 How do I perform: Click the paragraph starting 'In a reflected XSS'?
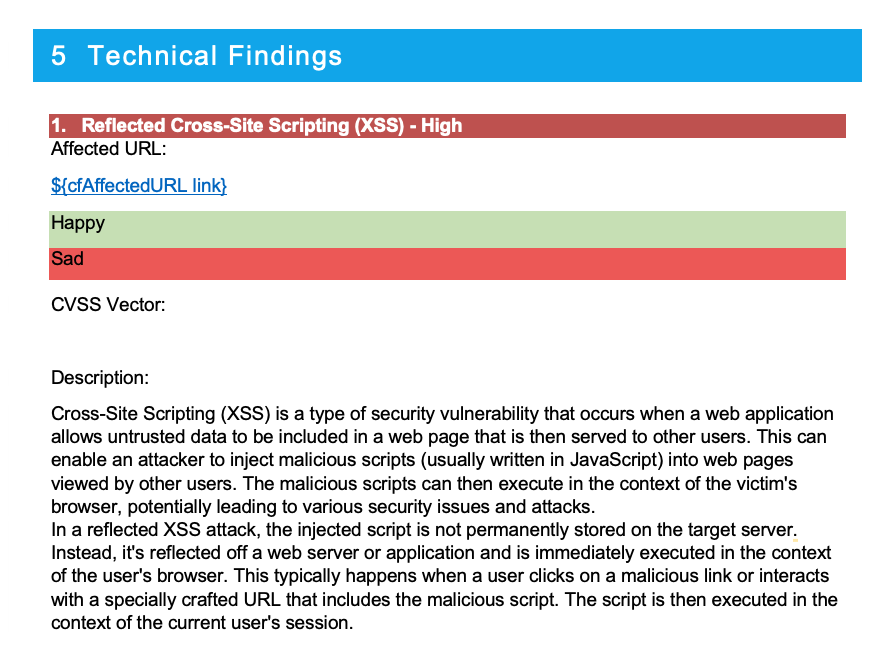(444, 576)
